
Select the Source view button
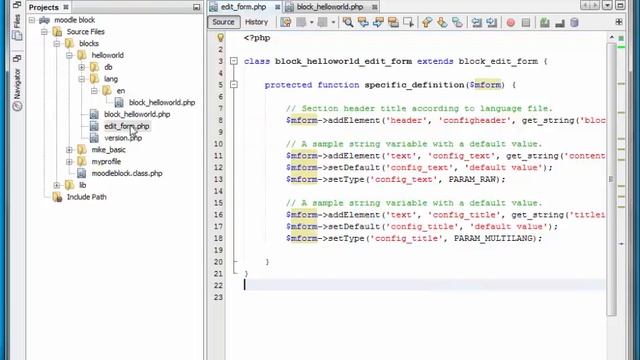223,22
